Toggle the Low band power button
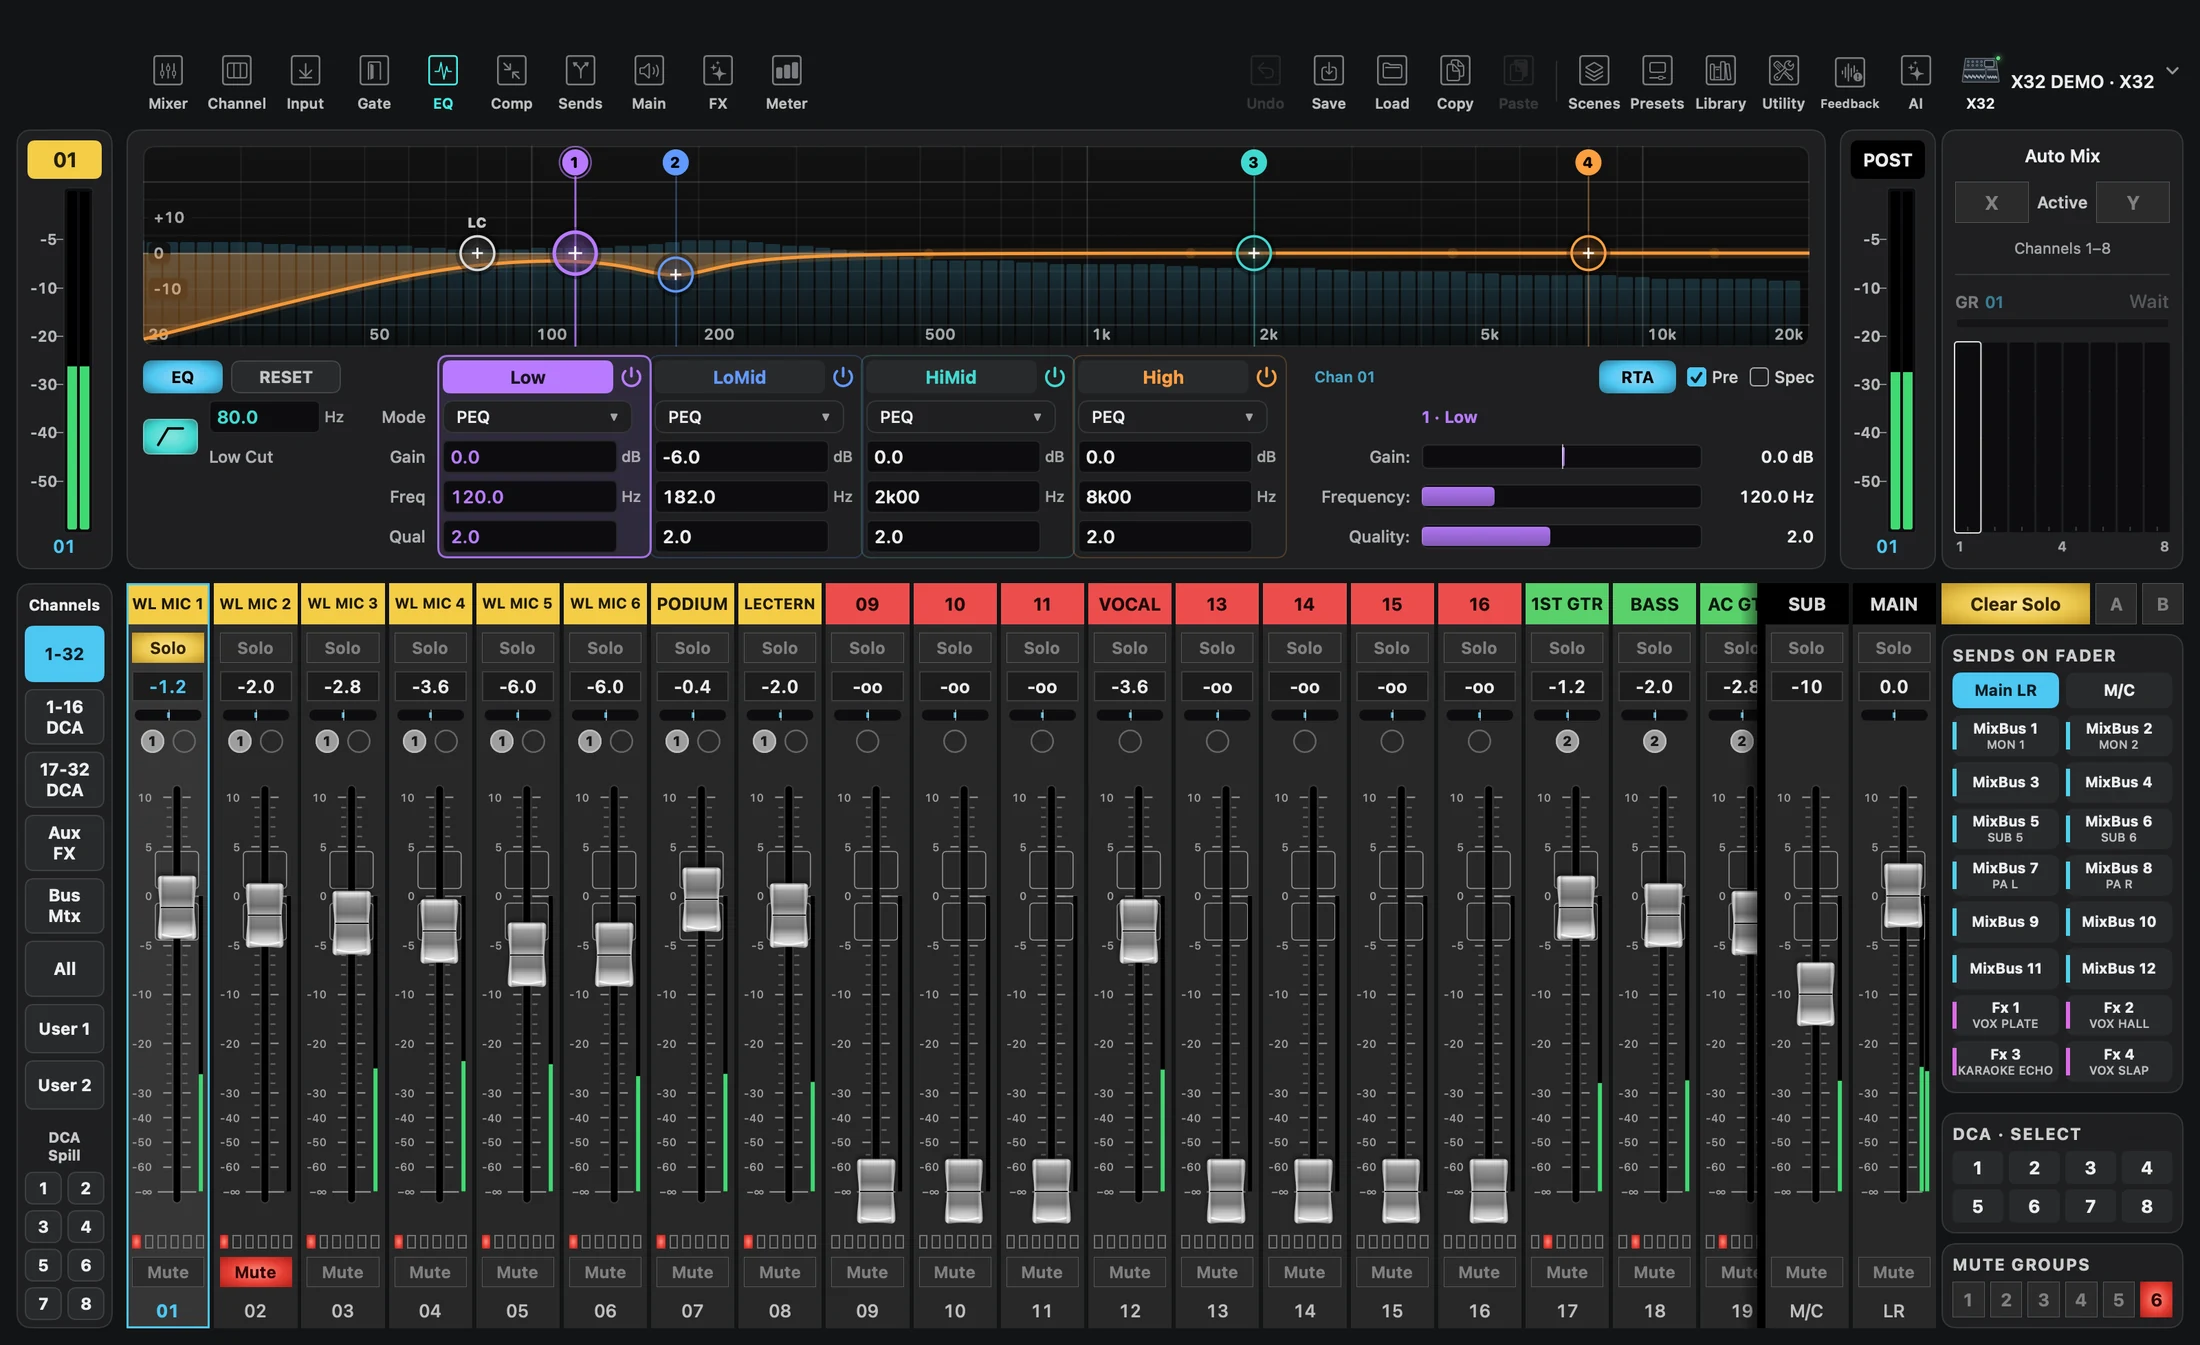This screenshot has width=2200, height=1345. click(631, 377)
